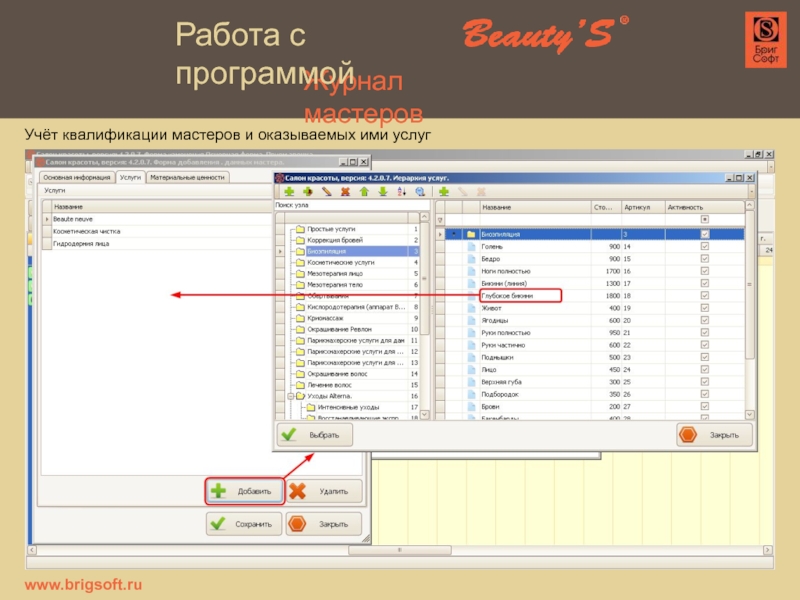The height and width of the screenshot is (600, 800).
Task: Click Закрыть in the master form window
Action: pyautogui.click(x=324, y=524)
